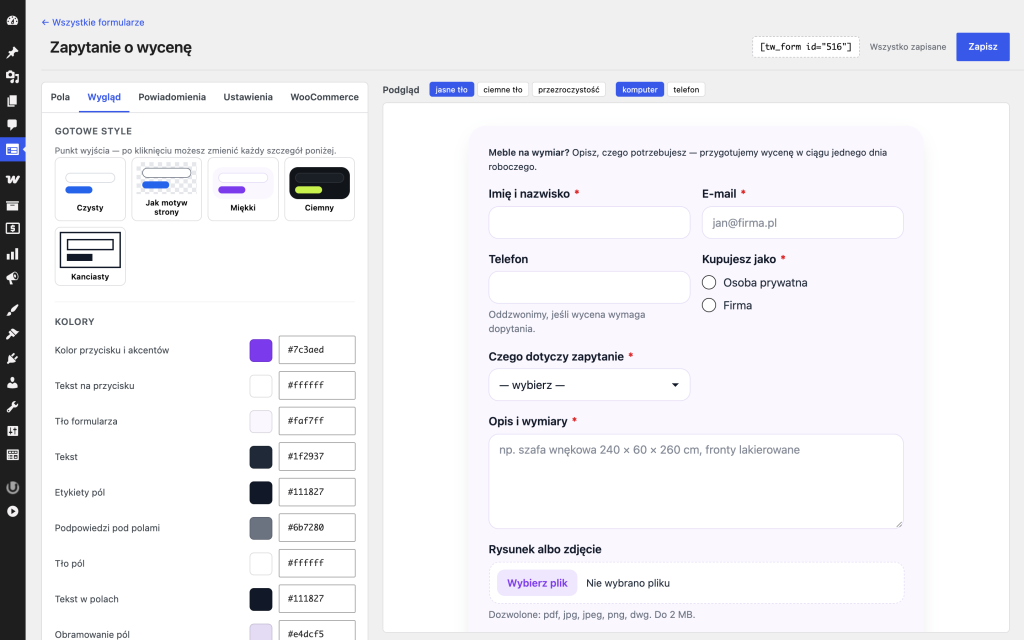Open Analytics via the bar chart icon
The height and width of the screenshot is (640, 1024).
[x=12, y=254]
